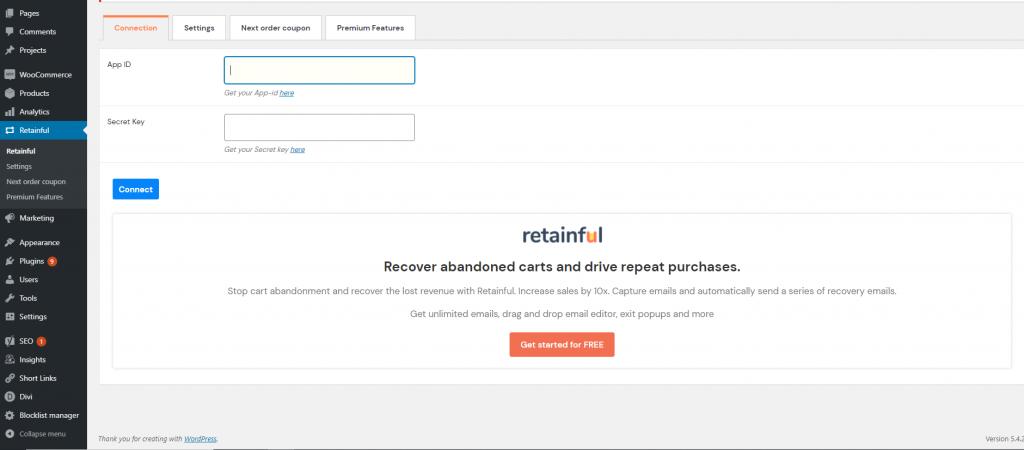Screen dimensions: 1024x450
Task: Follow the 'here' link for Secret key
Action: [x=298, y=150]
